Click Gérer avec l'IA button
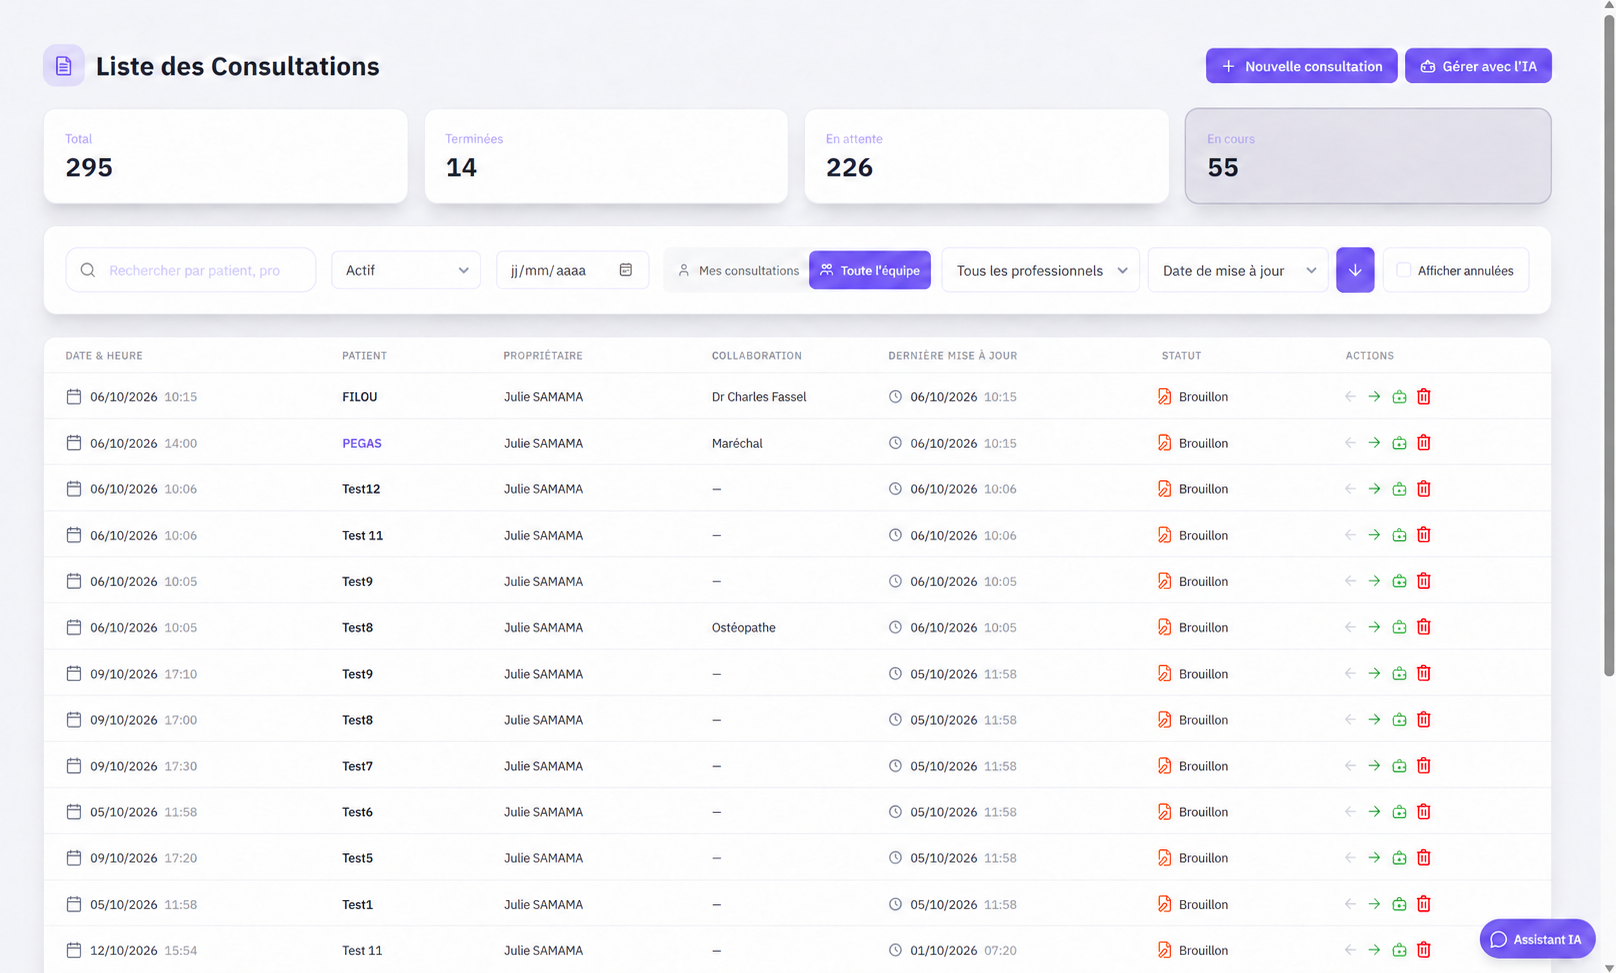1616x973 pixels. (1478, 66)
